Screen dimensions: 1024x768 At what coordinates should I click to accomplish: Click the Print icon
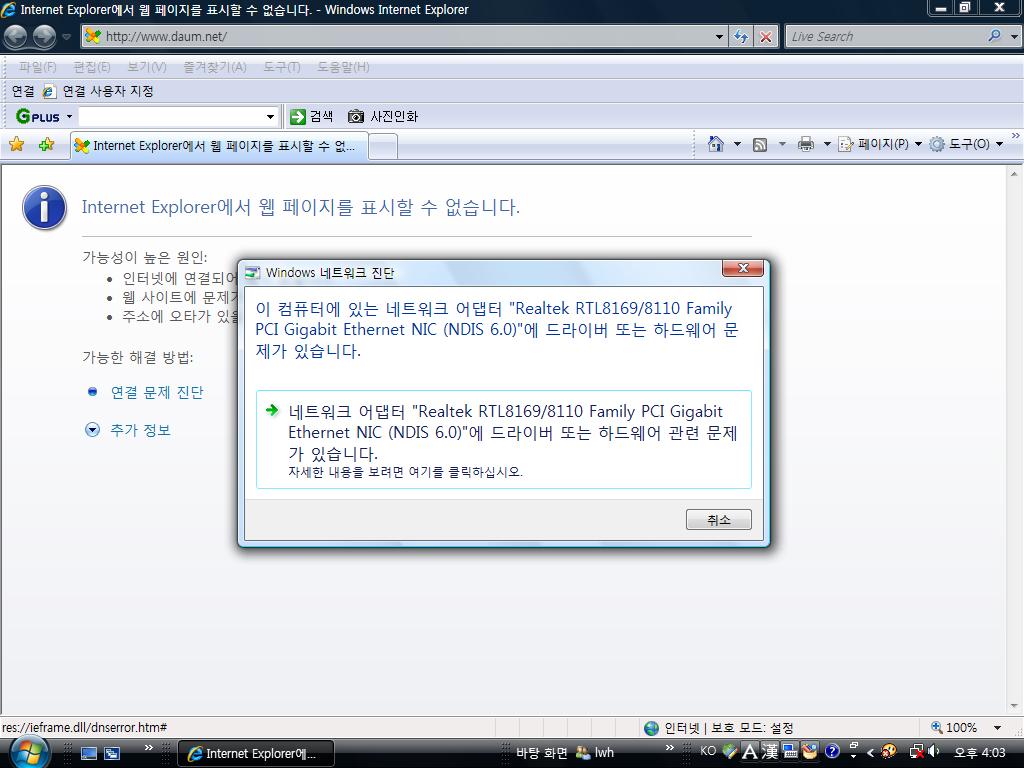pyautogui.click(x=806, y=144)
